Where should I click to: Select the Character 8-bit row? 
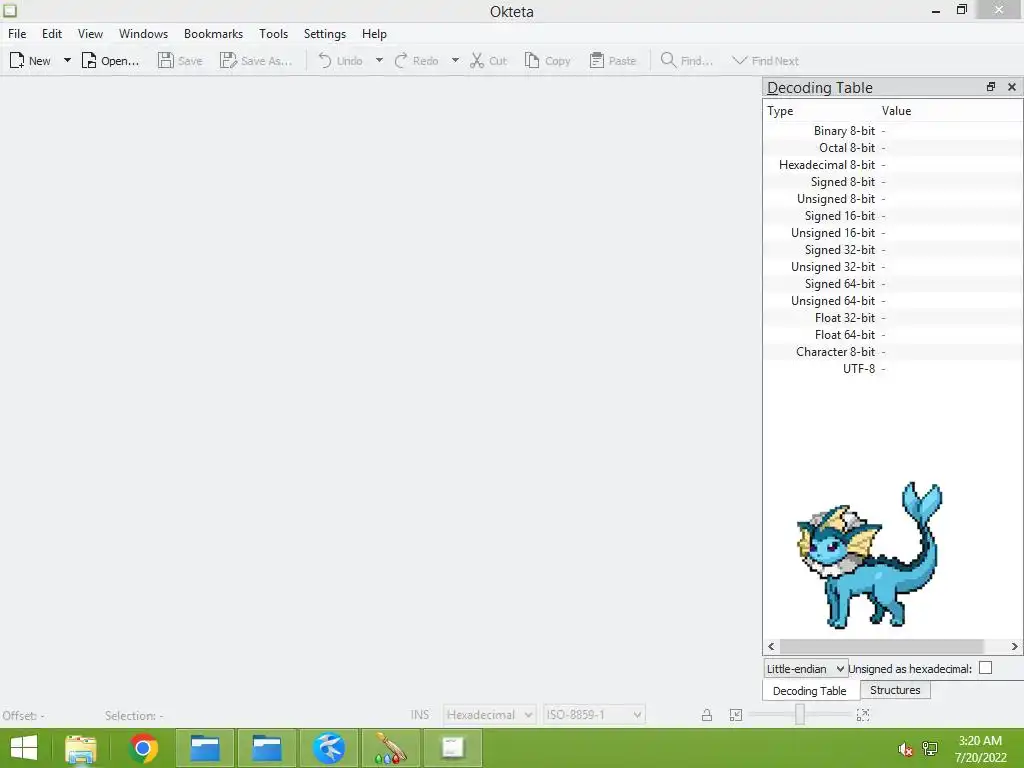click(893, 352)
